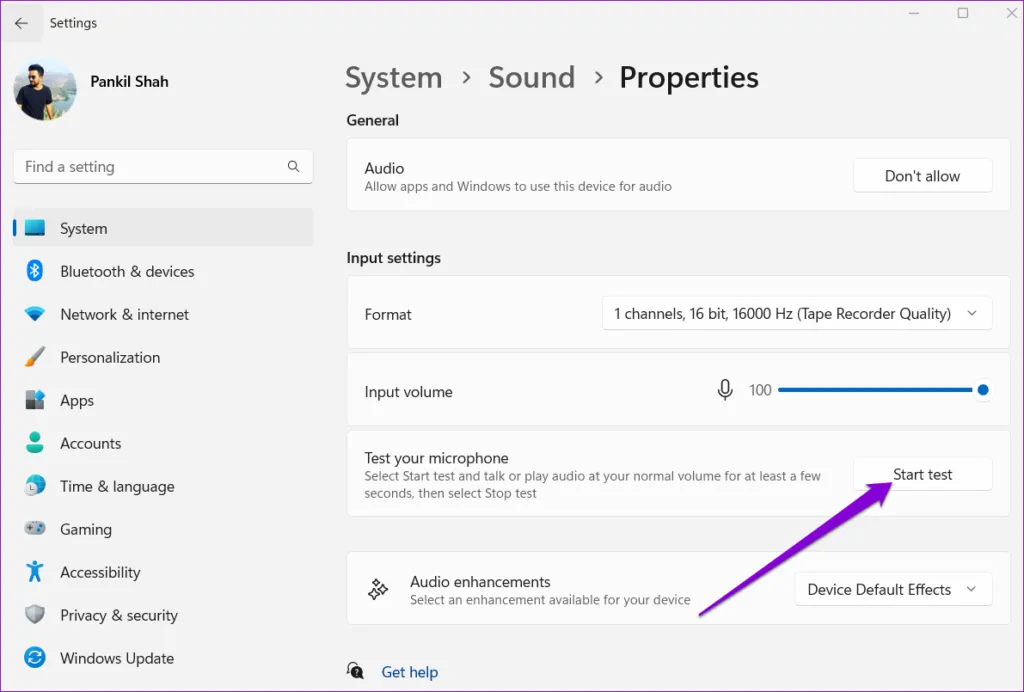The height and width of the screenshot is (692, 1024).
Task: Click the Windows Update sync icon
Action: [35, 658]
